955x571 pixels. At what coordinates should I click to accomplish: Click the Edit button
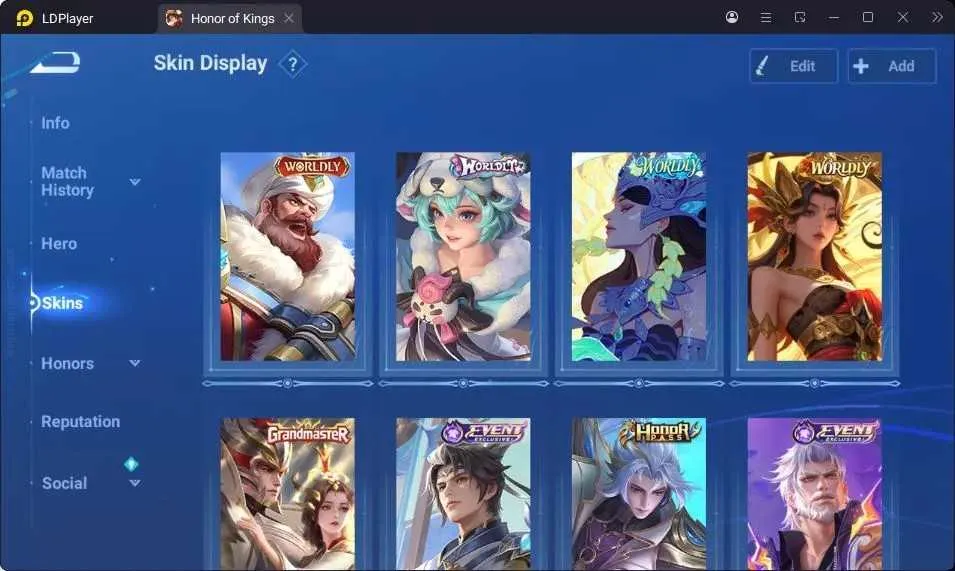pyautogui.click(x=794, y=66)
